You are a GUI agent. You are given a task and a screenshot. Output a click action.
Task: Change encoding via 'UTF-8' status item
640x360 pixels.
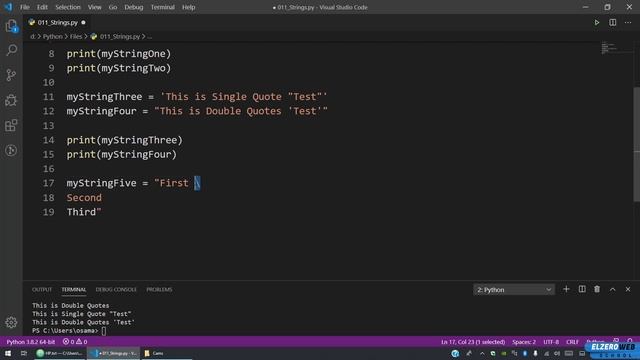(x=551, y=342)
